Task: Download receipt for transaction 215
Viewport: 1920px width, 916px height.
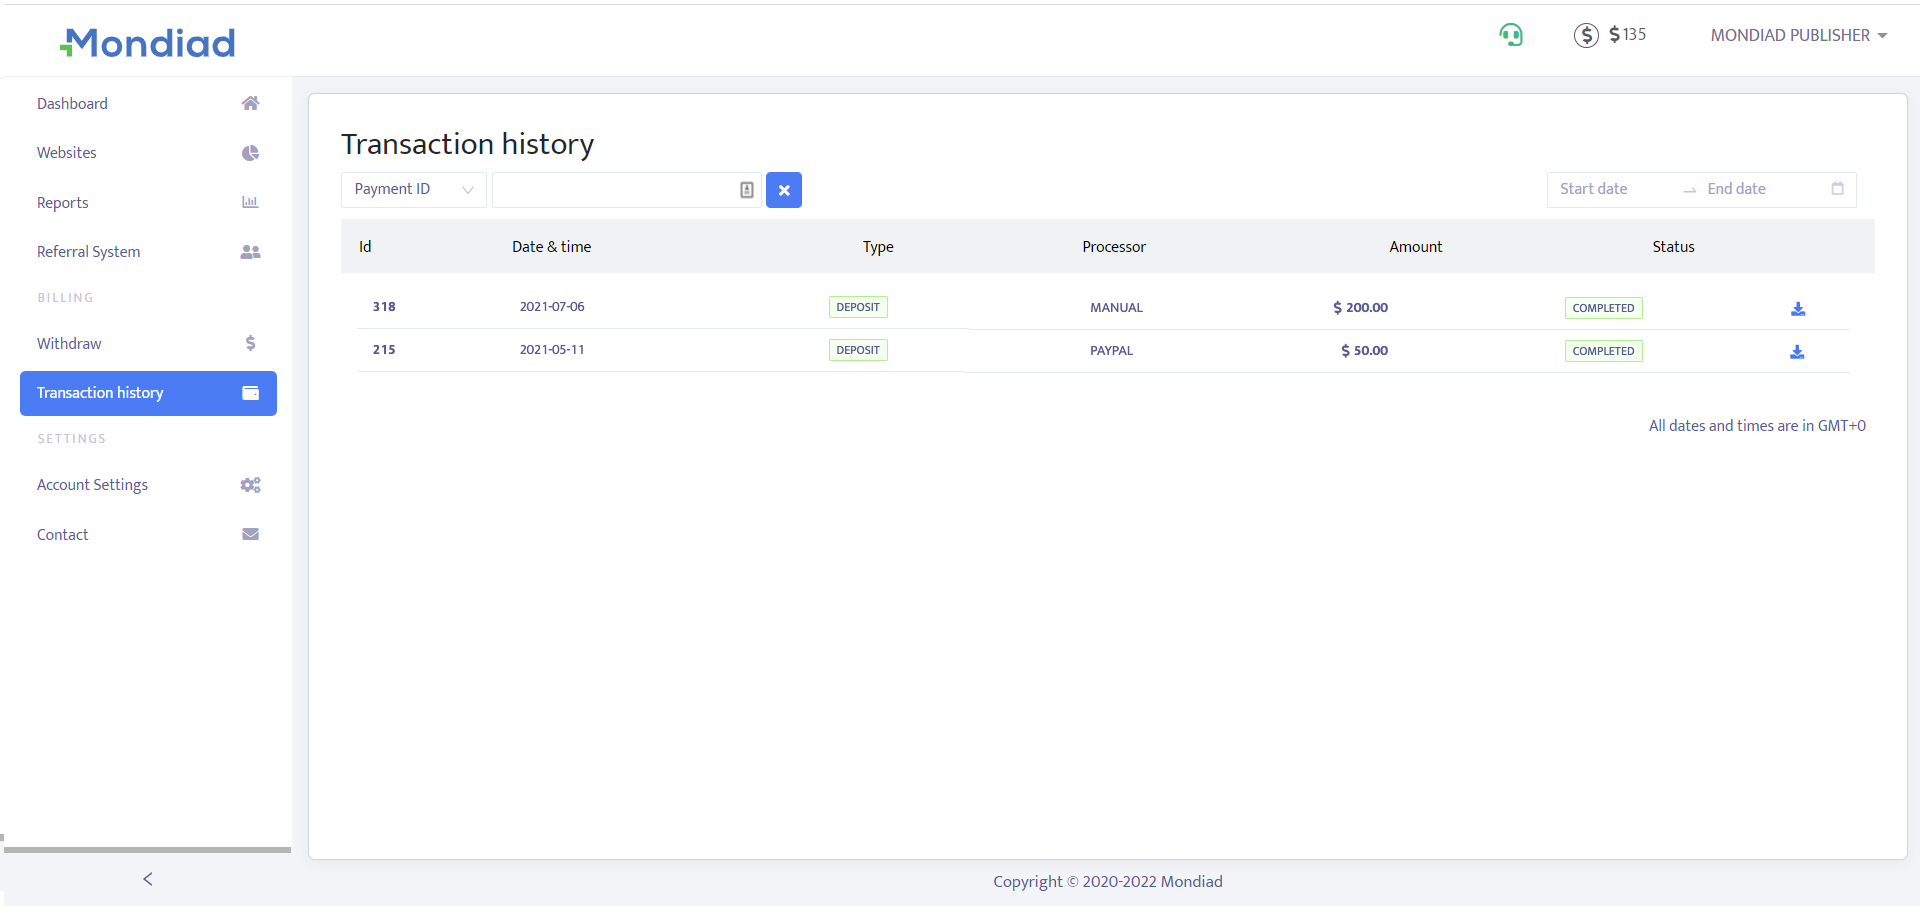Action: [x=1796, y=352]
